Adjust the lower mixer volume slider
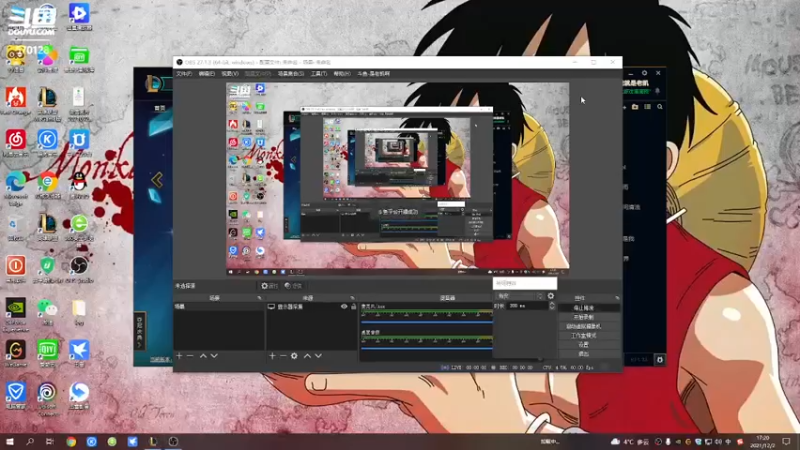800x450 pixels. (x=427, y=348)
